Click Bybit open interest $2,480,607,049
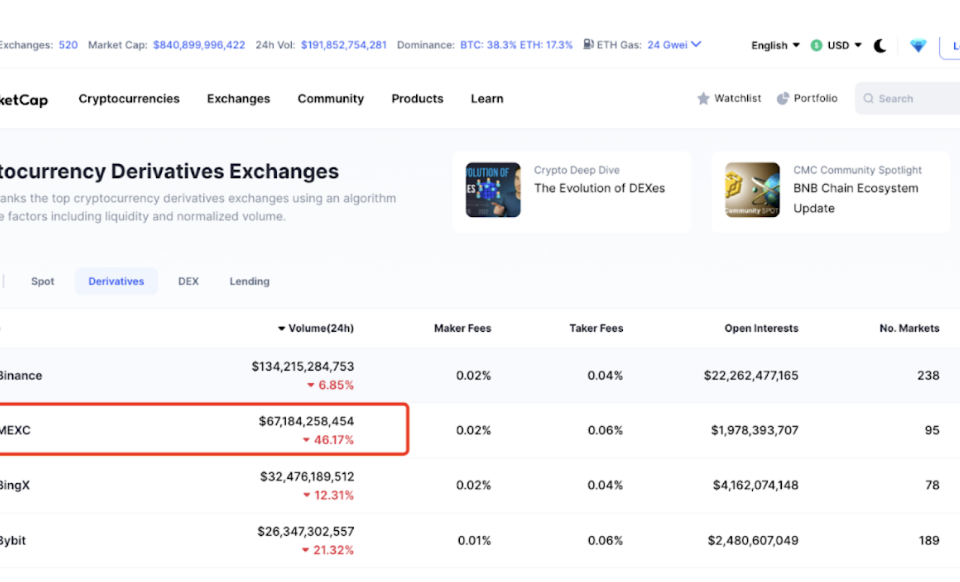The width and height of the screenshot is (960, 582). click(753, 540)
